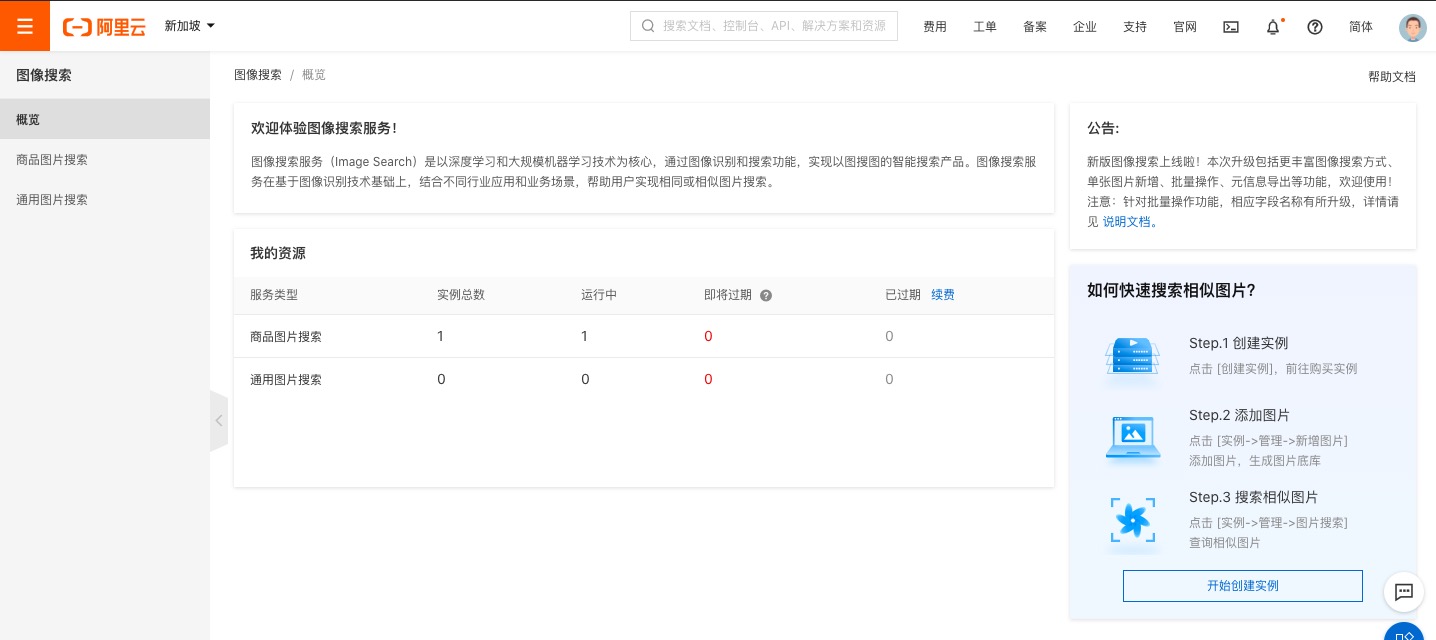Open the 备案 menu

click(1035, 27)
